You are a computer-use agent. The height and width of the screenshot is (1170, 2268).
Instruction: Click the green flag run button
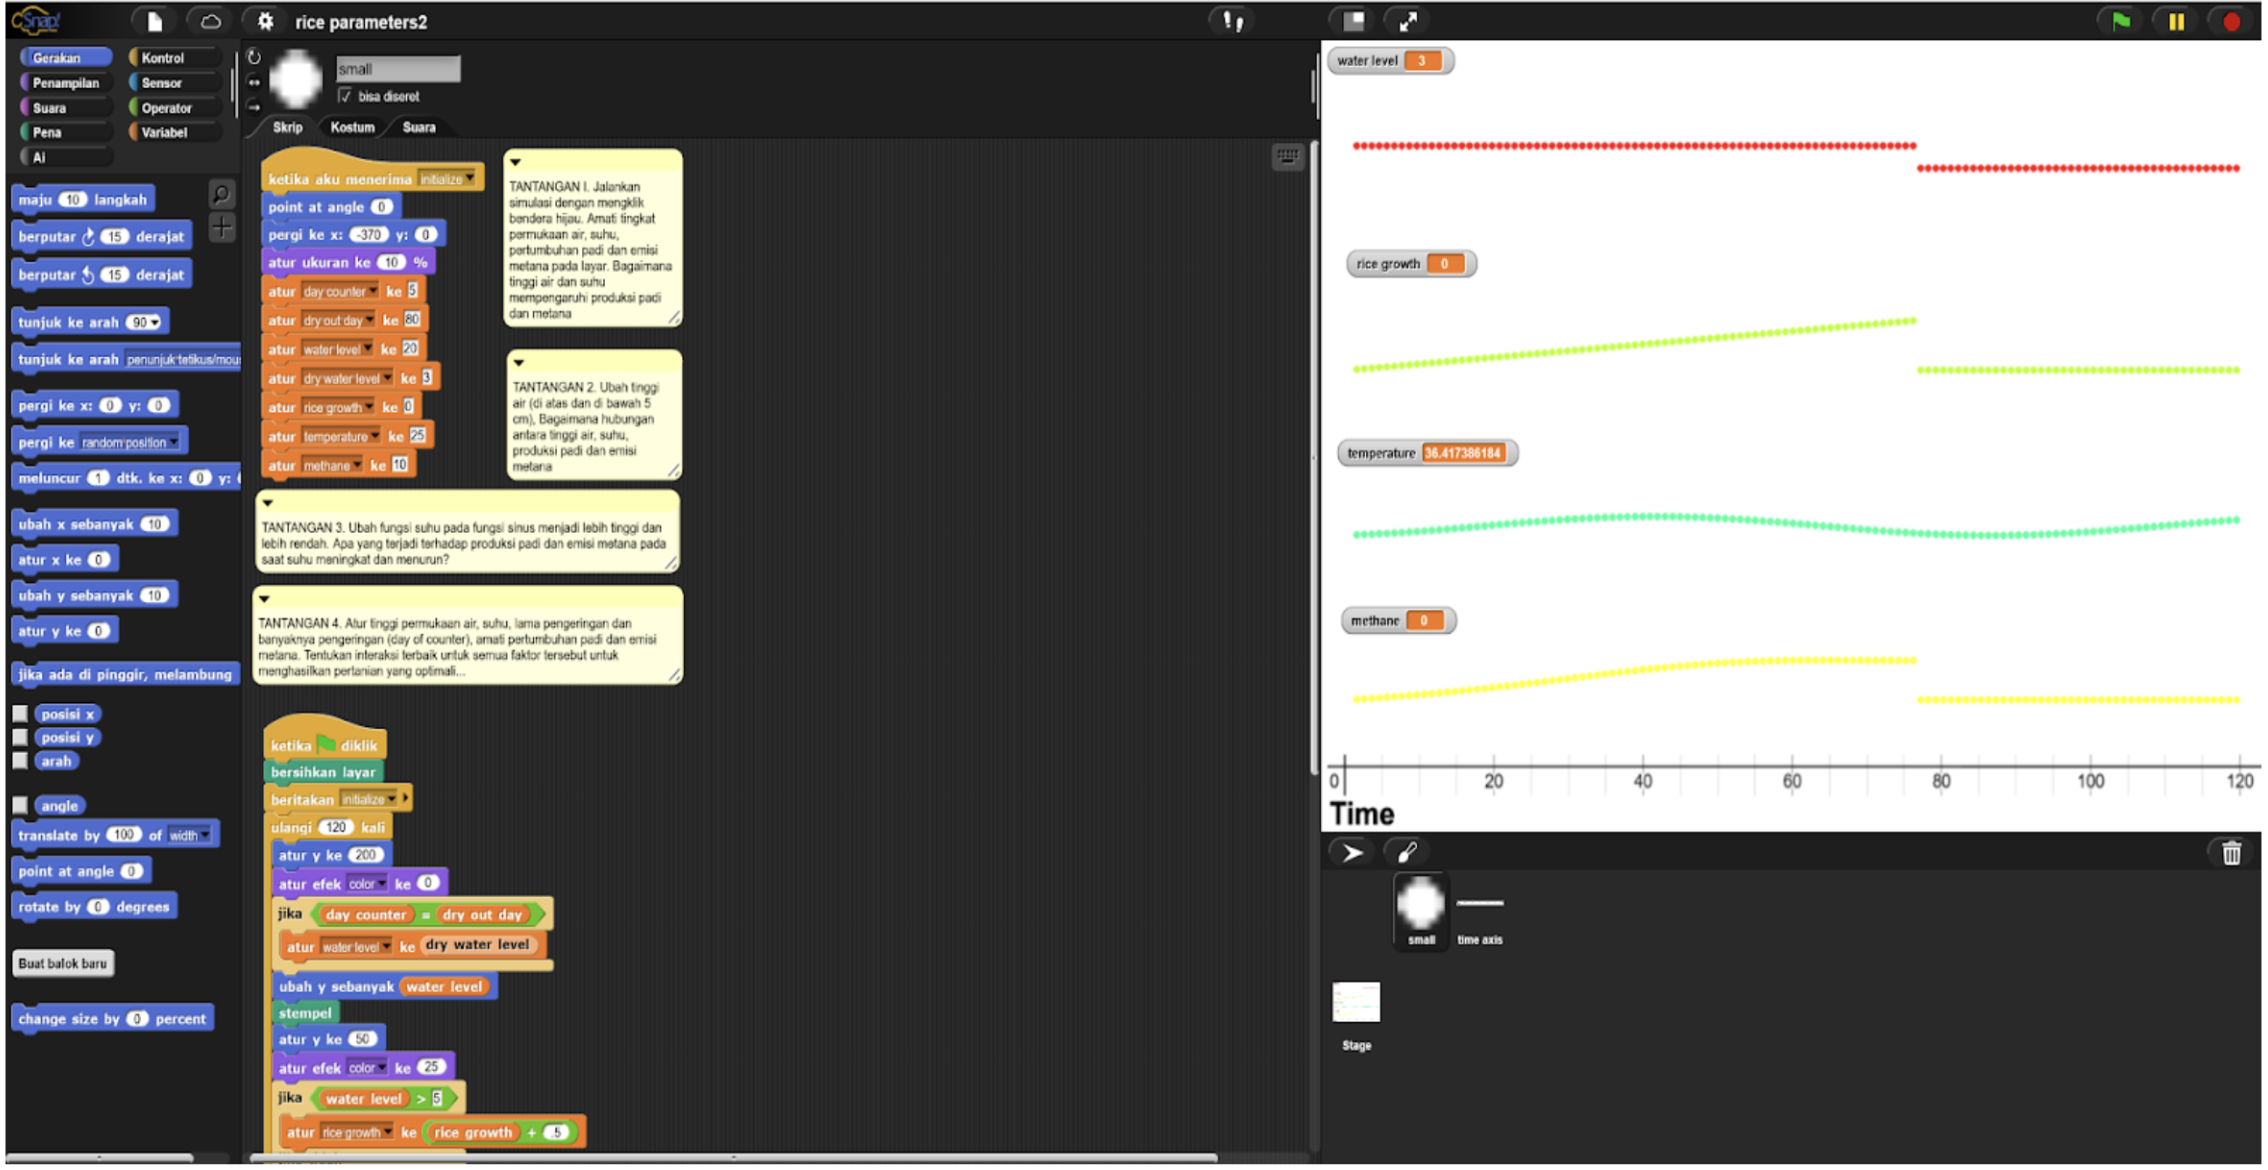2120,21
